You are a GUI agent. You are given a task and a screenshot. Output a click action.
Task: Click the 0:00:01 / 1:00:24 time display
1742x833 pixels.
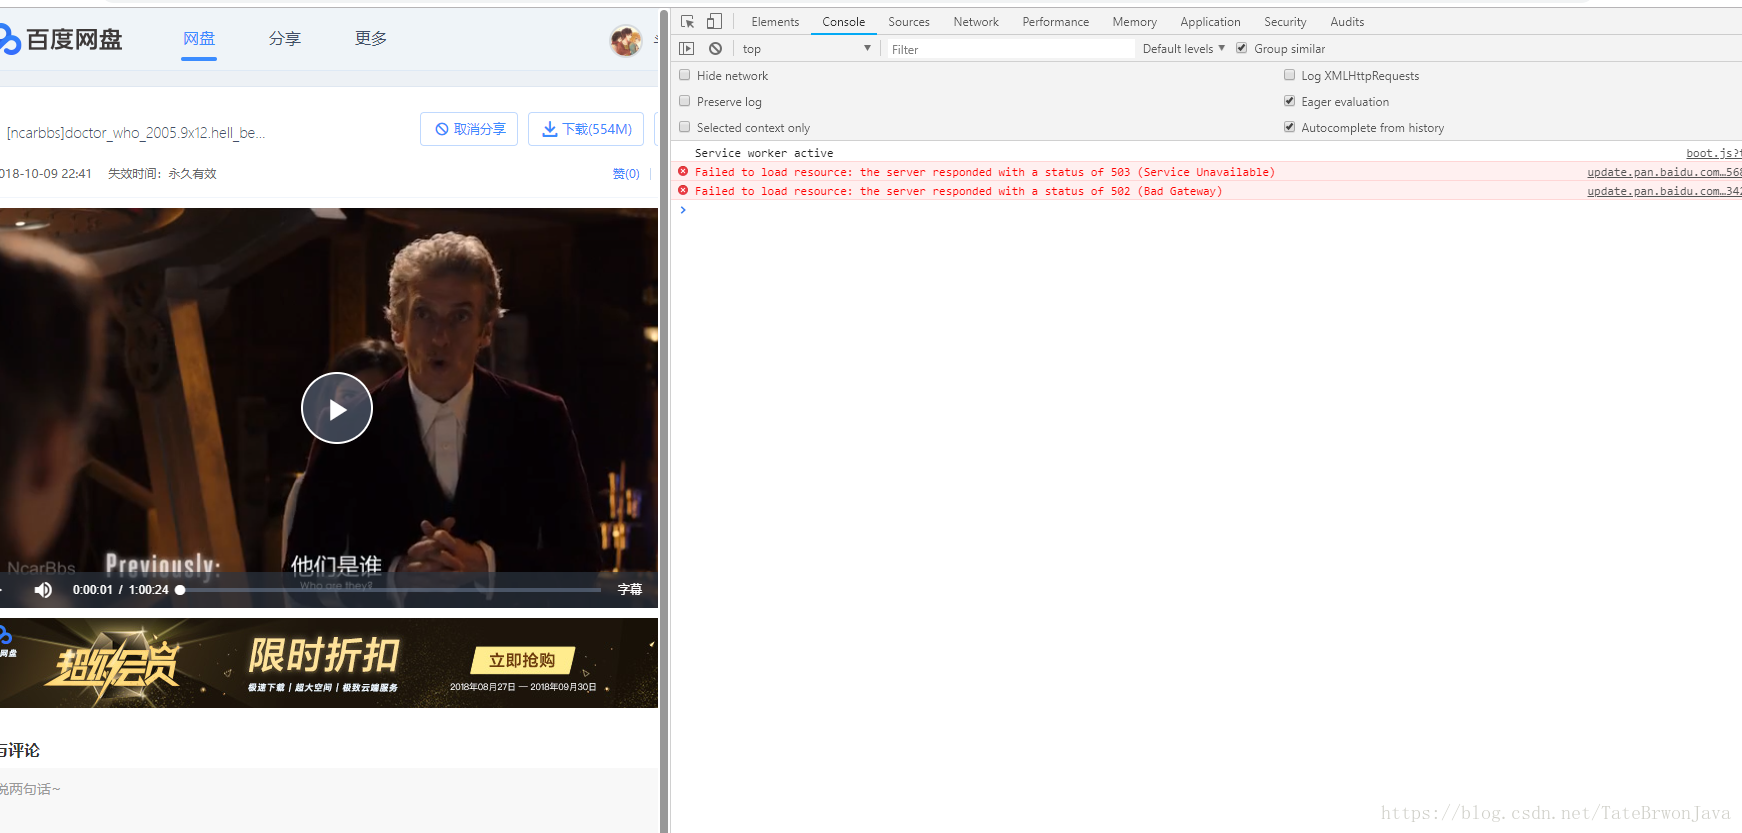[x=120, y=590]
